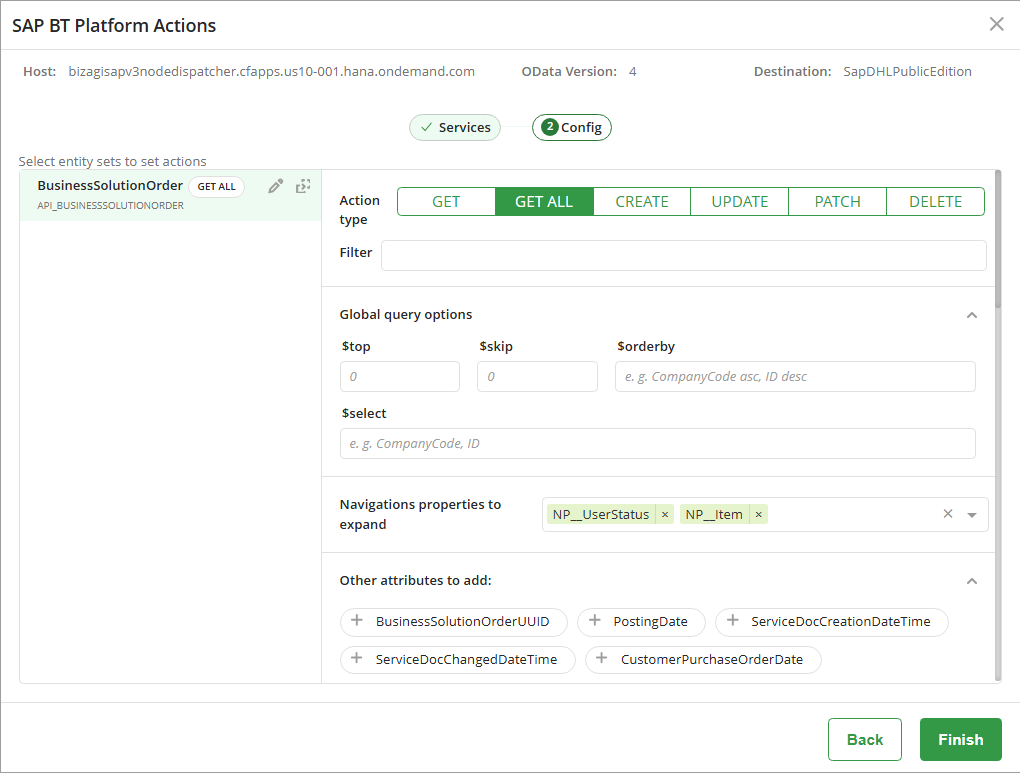Viewport: 1020px width, 780px height.
Task: Add the PostingDate attribute
Action: click(641, 622)
